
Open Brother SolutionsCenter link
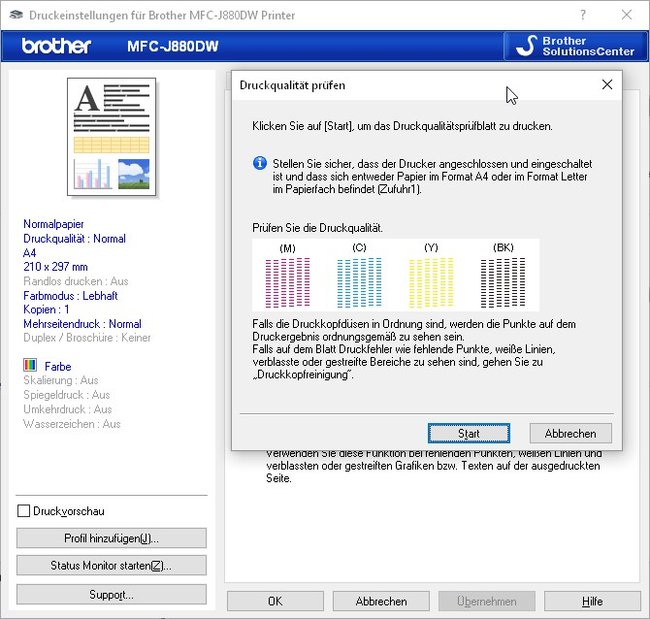click(575, 46)
